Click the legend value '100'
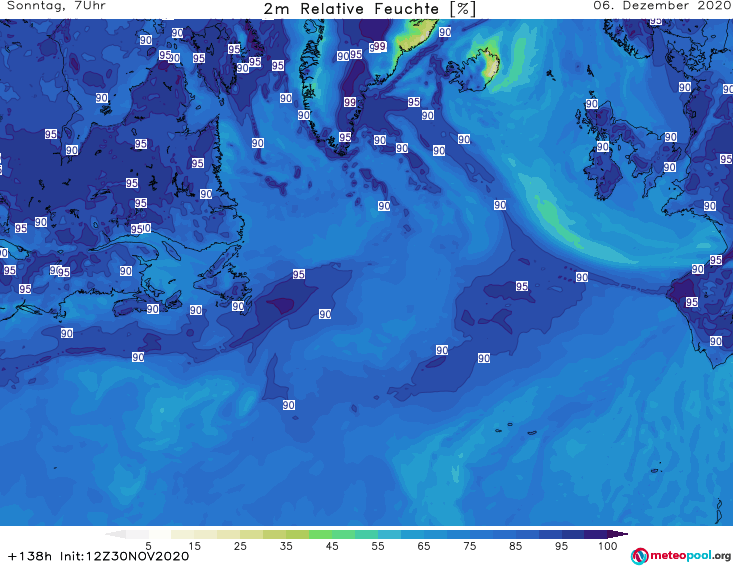The width and height of the screenshot is (733, 566). [607, 546]
